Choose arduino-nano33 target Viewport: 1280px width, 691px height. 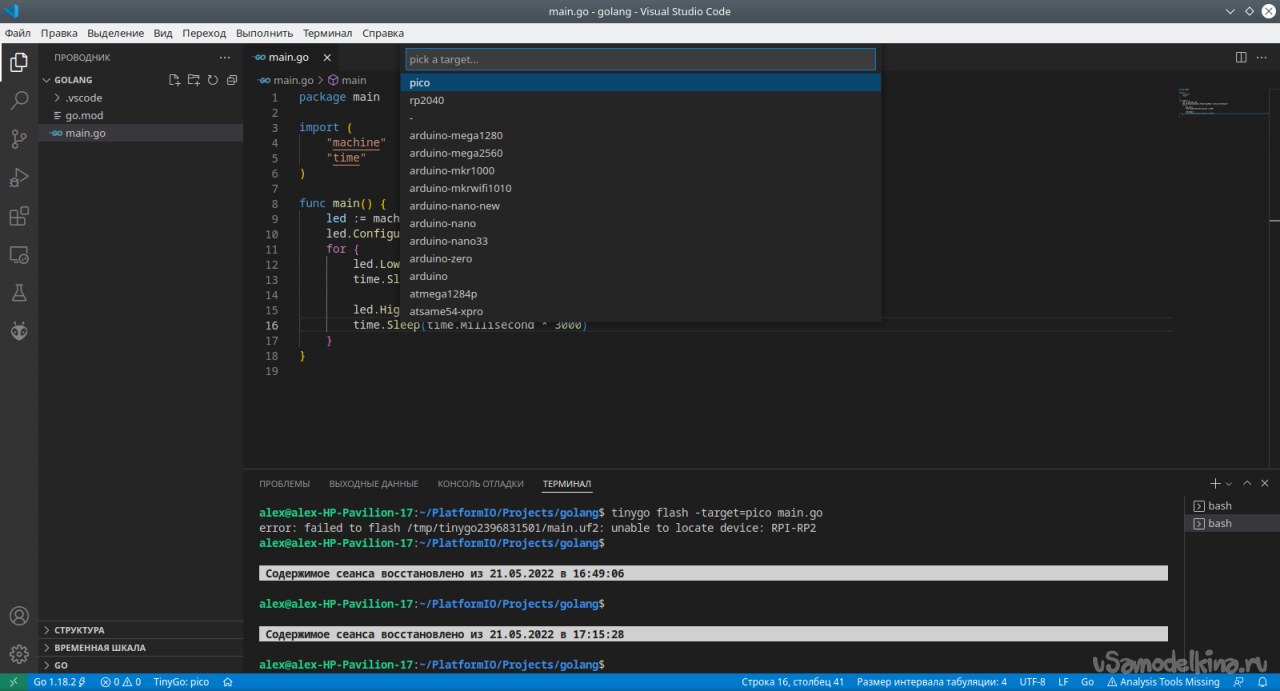tap(641, 241)
